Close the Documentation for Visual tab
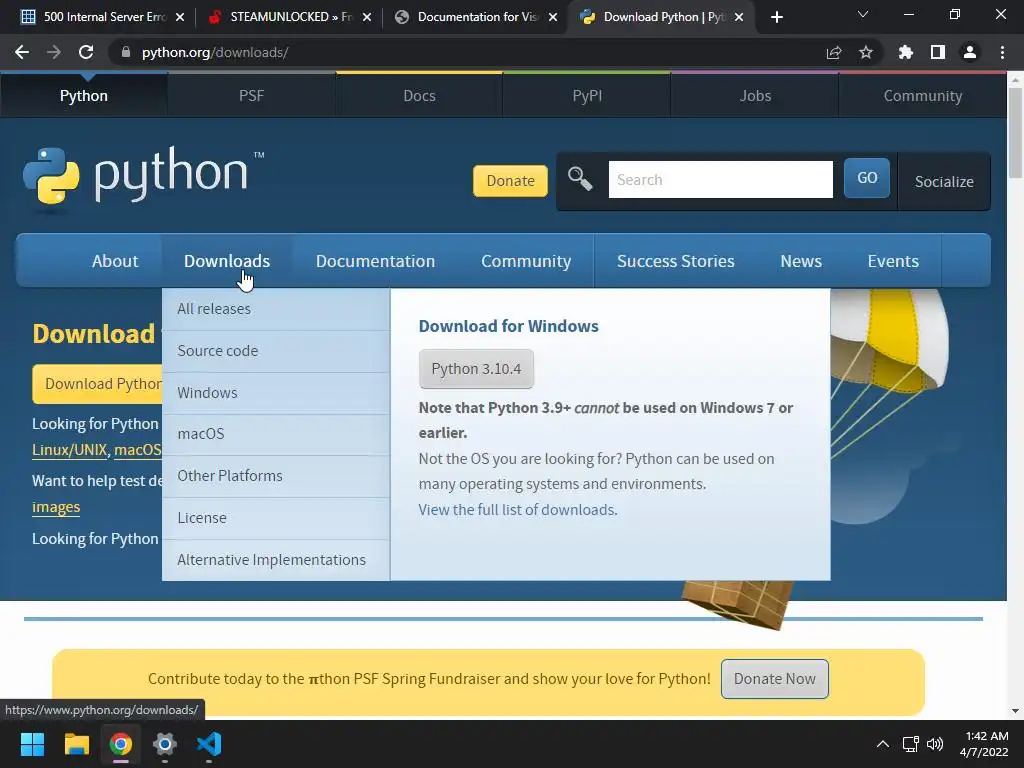The height and width of the screenshot is (768, 1024). point(553,17)
